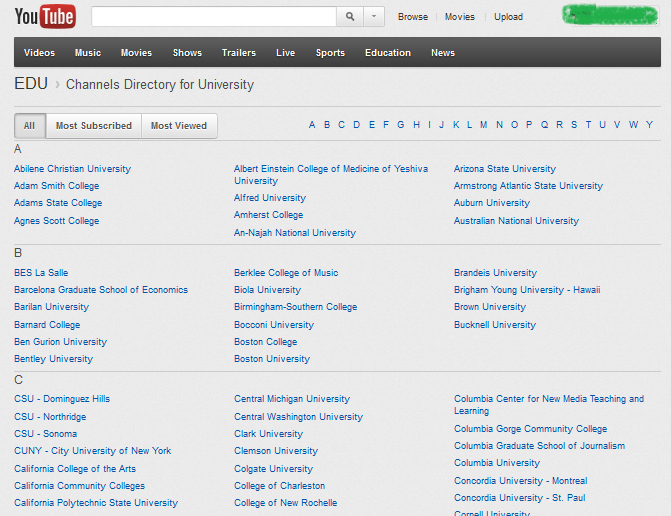
Task: Jump to letter Q in the index
Action: pyautogui.click(x=544, y=125)
